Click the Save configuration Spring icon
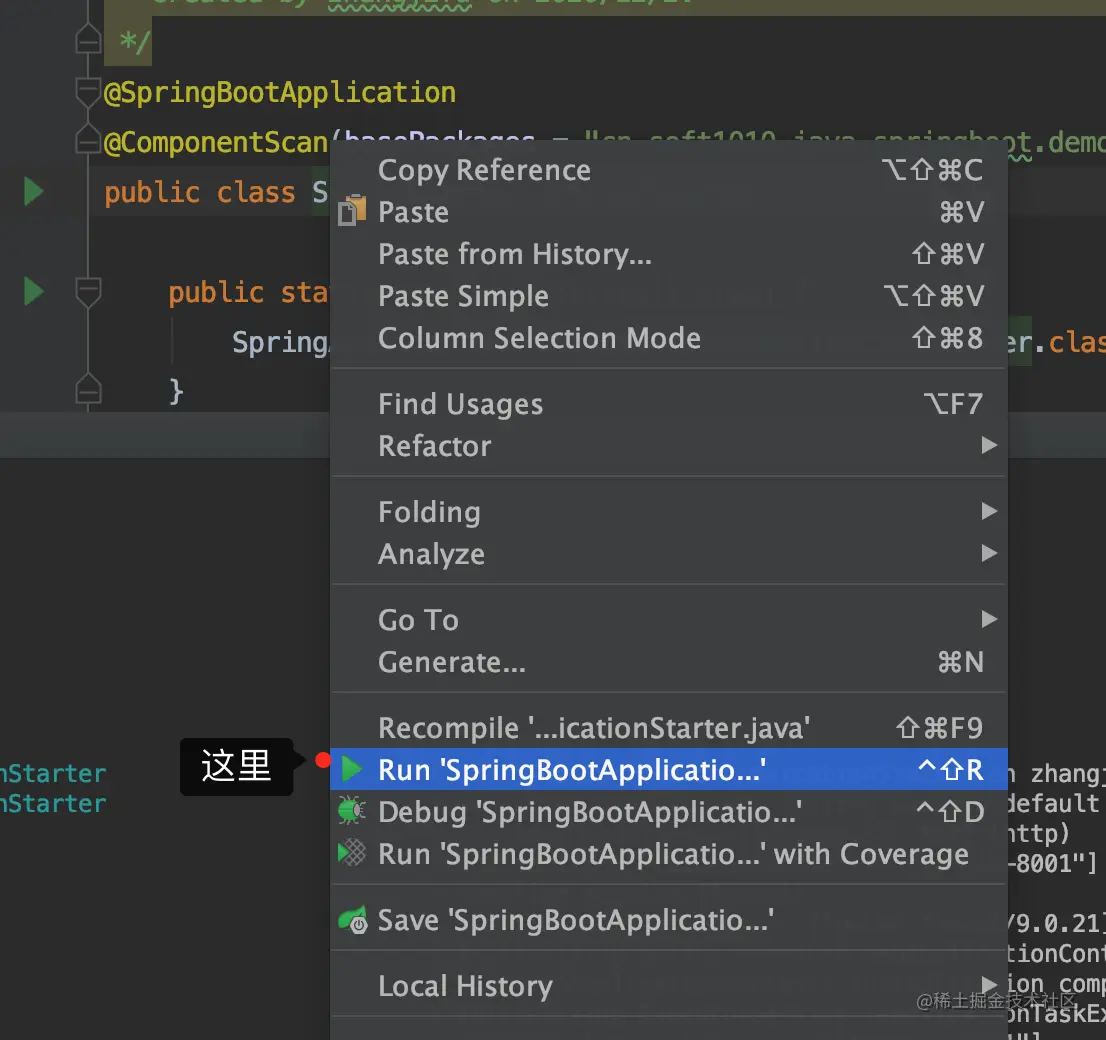Screen dimensions: 1106x1040 tap(353, 920)
